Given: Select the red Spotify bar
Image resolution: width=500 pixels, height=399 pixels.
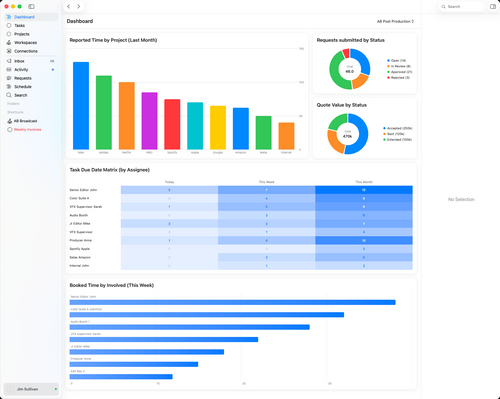Looking at the screenshot, I should [x=172, y=124].
